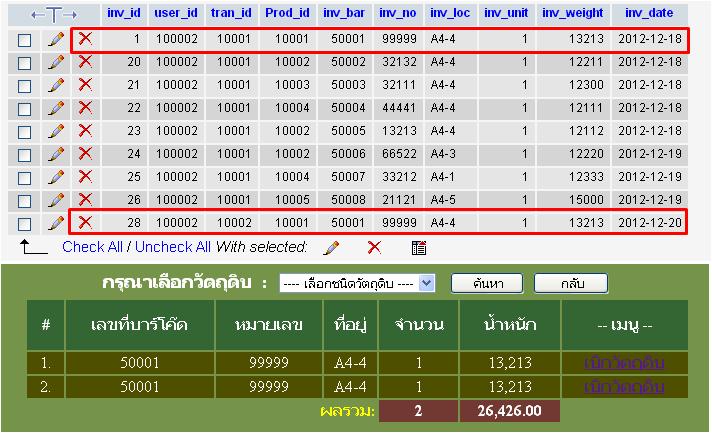712x433 pixels.
Task: Check the box for inv_id 21 row
Action: (x=25, y=86)
